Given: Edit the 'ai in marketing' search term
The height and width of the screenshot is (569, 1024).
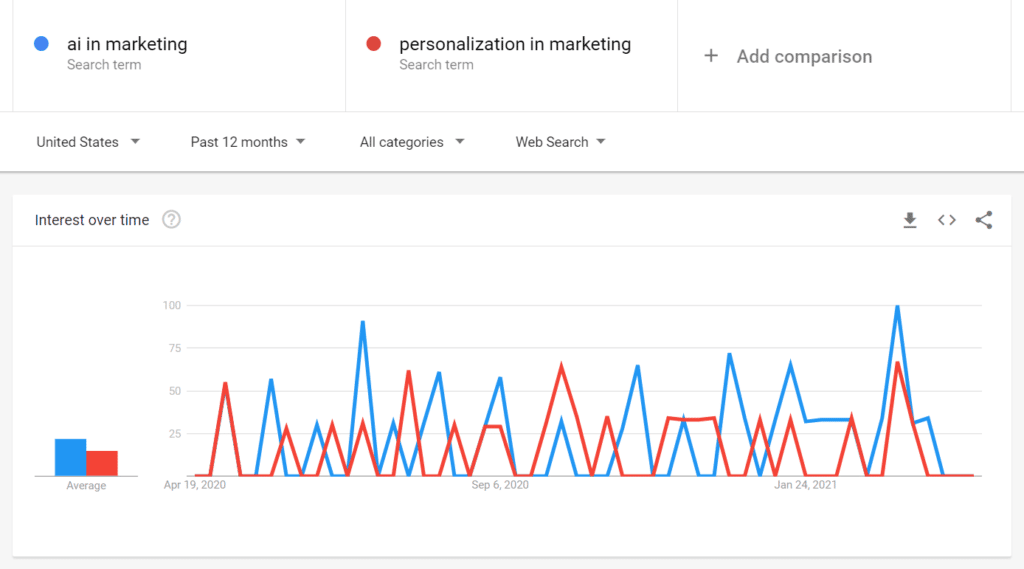Looking at the screenshot, I should tap(127, 44).
